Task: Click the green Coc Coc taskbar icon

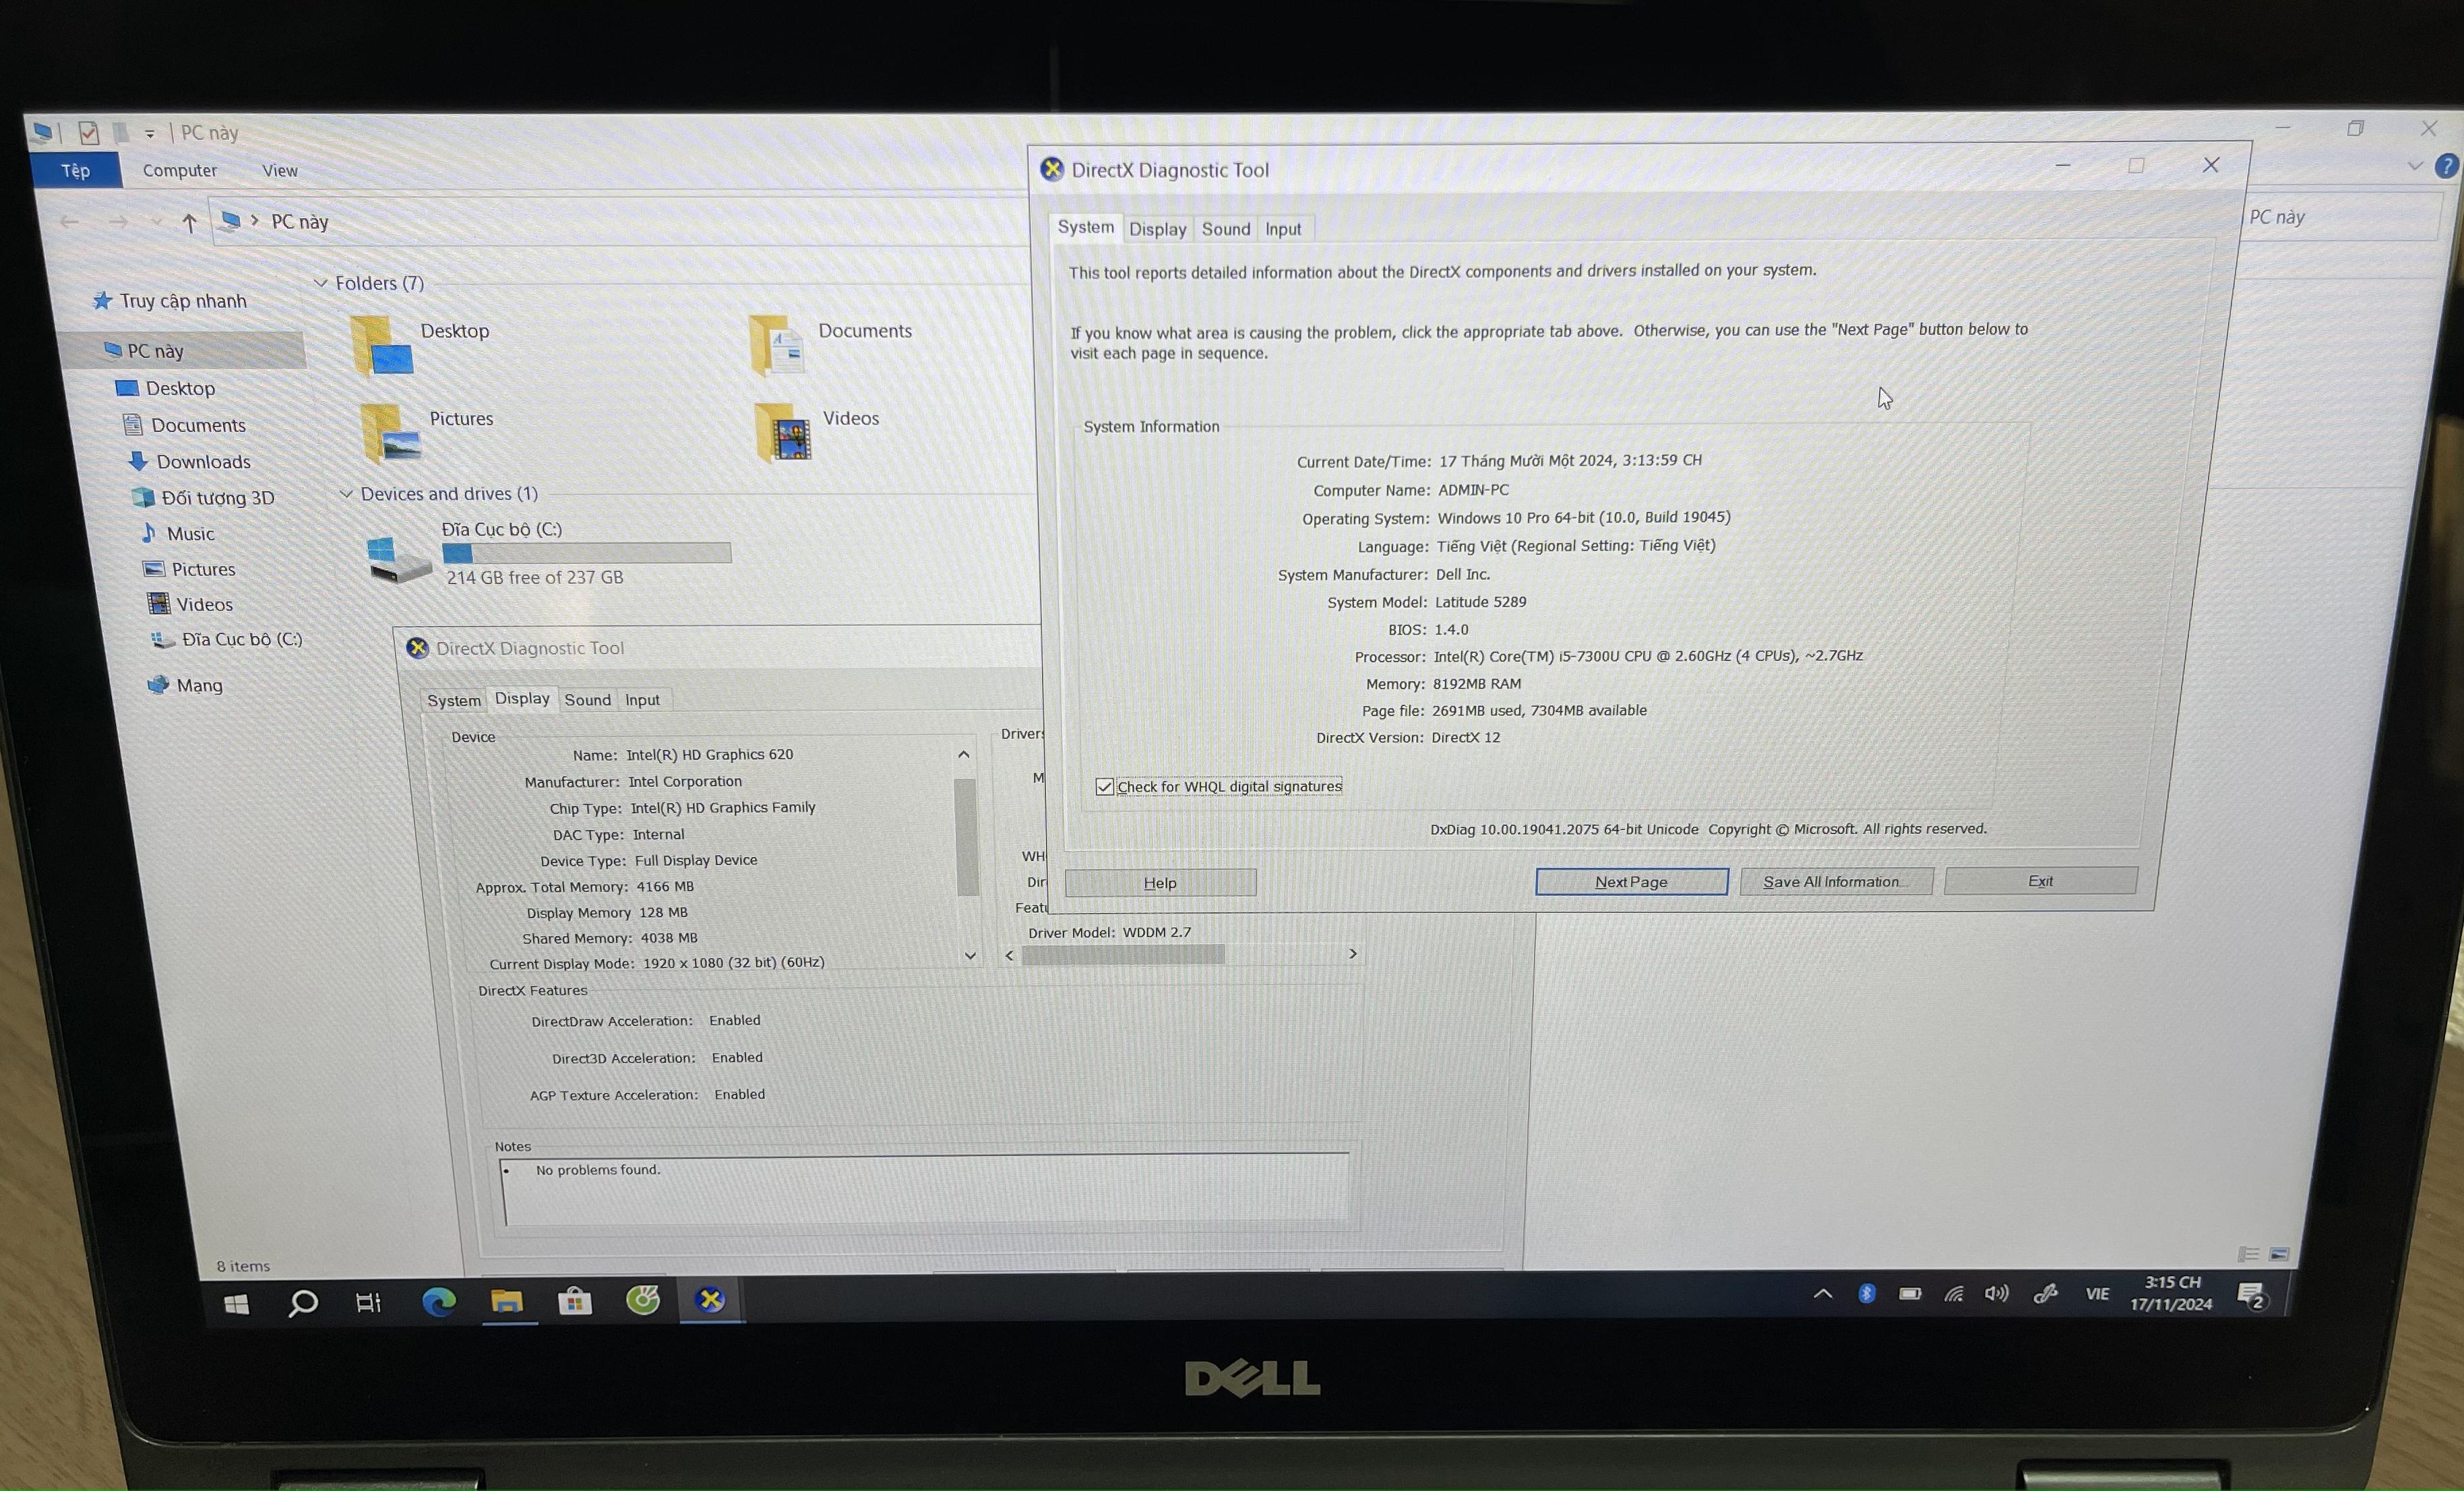Action: point(643,1300)
